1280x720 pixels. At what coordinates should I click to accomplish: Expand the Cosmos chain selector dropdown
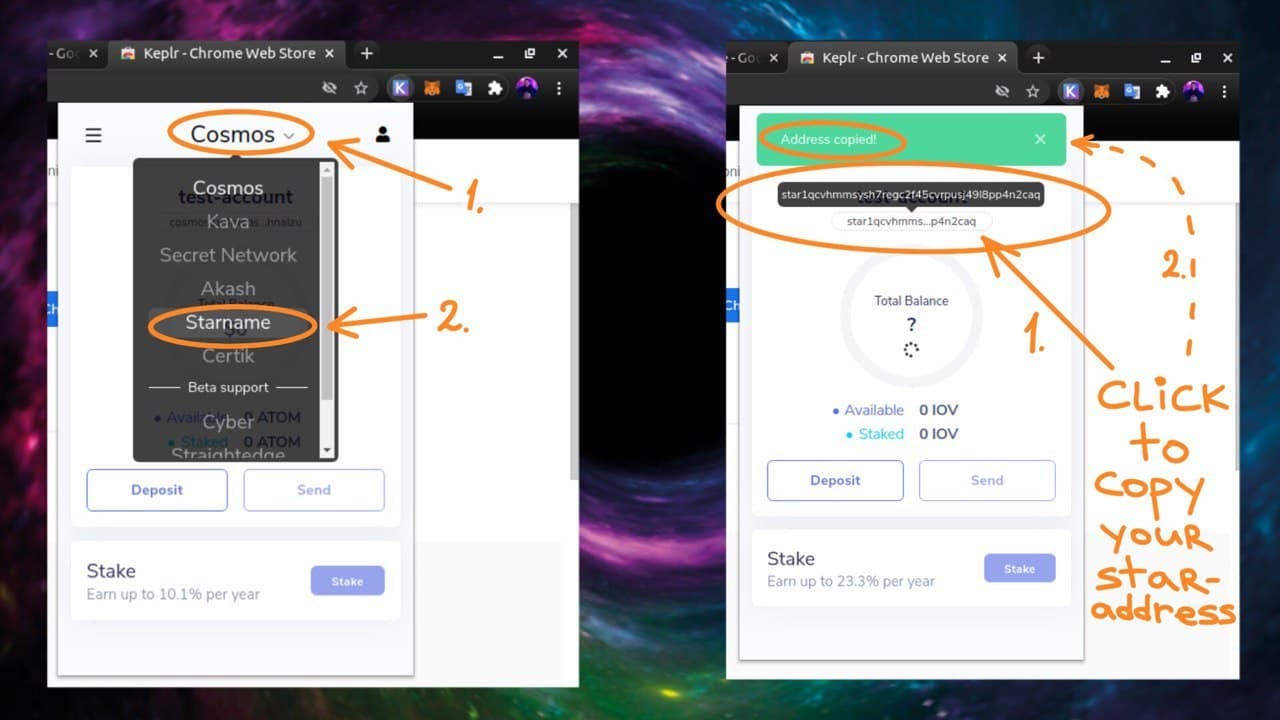[x=242, y=134]
